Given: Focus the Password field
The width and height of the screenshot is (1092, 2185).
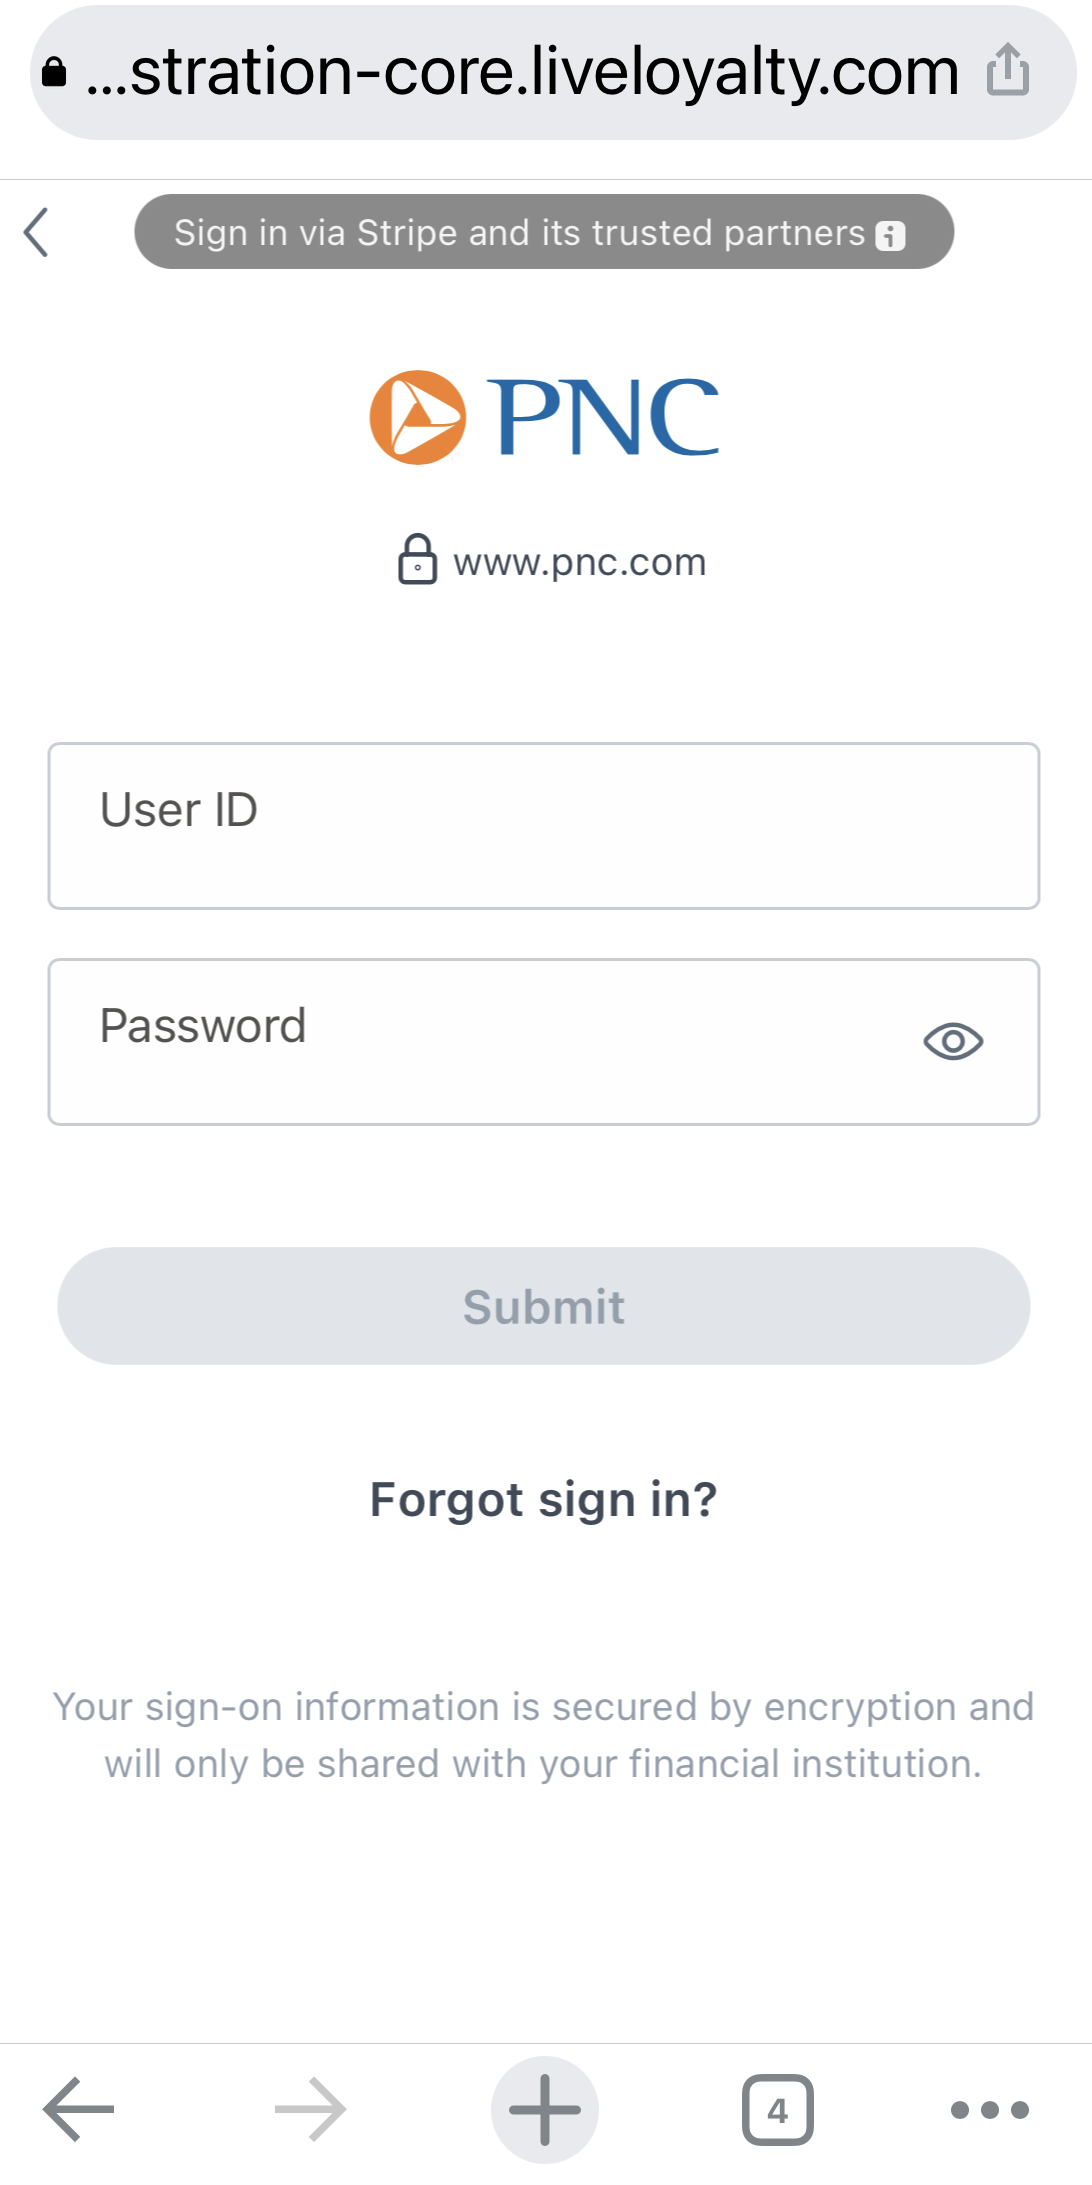Looking at the screenshot, I should [480, 1042].
